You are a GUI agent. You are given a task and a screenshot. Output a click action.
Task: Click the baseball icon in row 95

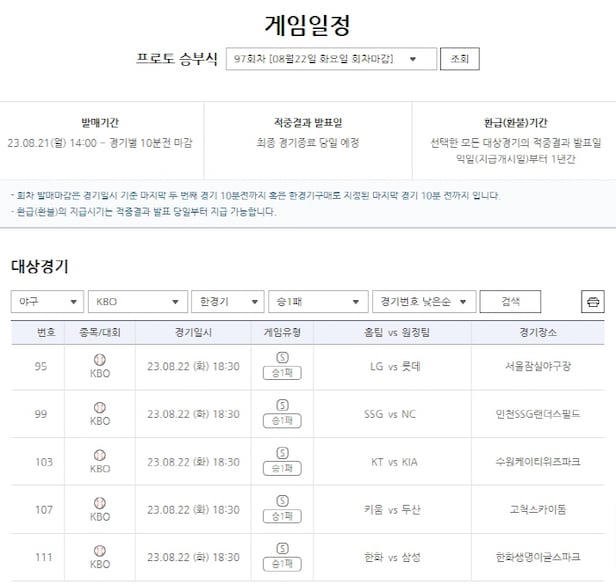(x=100, y=359)
